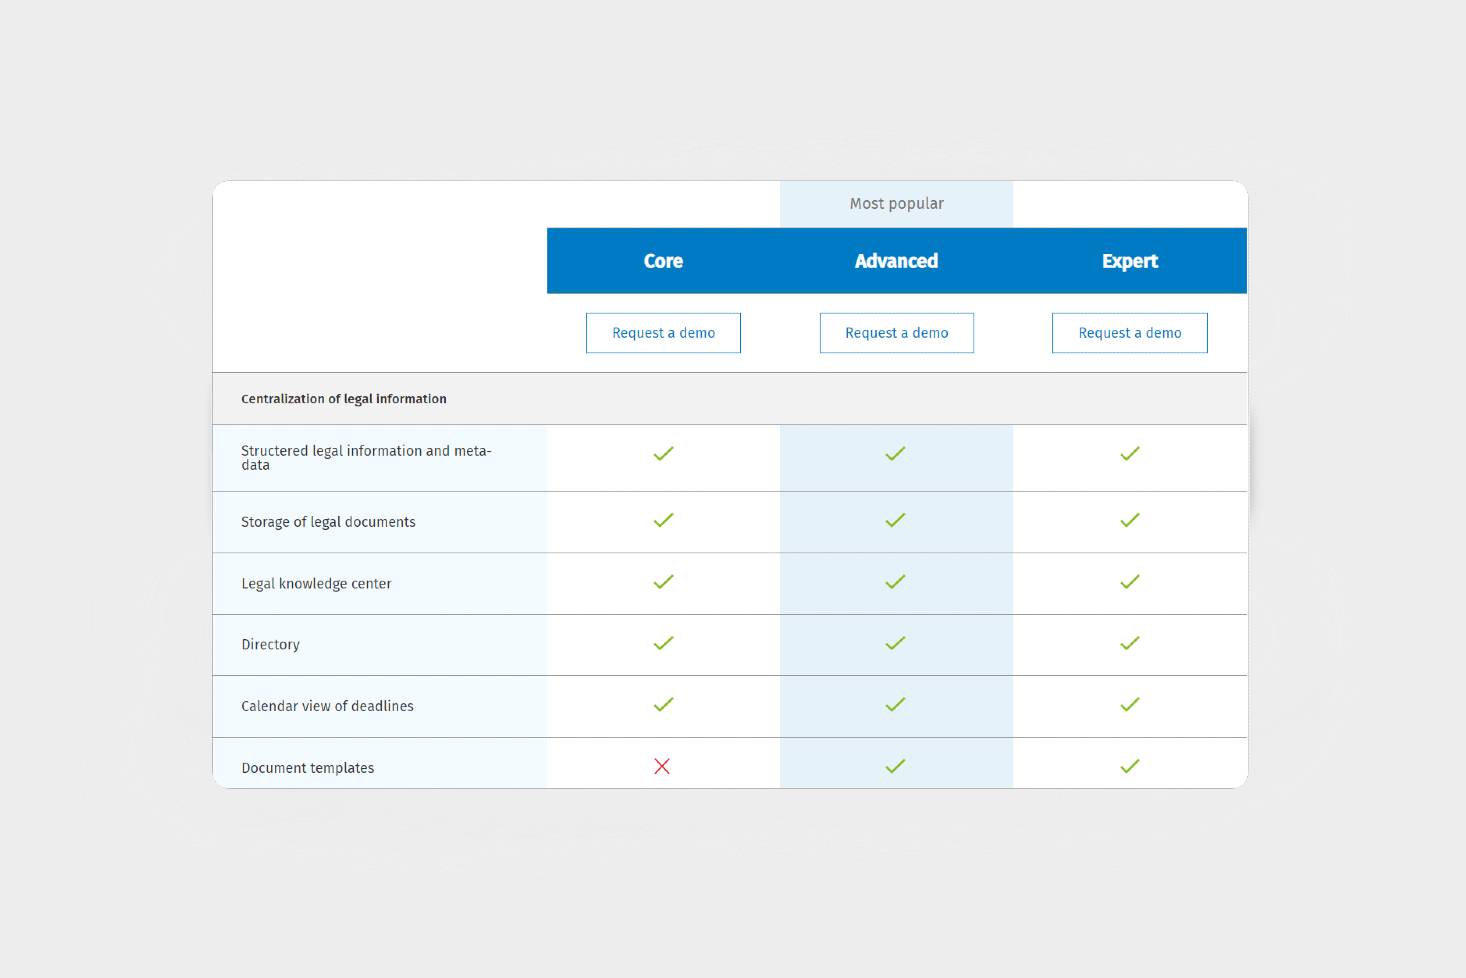Click the Most popular label above Advanced
The image size is (1466, 978).
[x=896, y=204]
